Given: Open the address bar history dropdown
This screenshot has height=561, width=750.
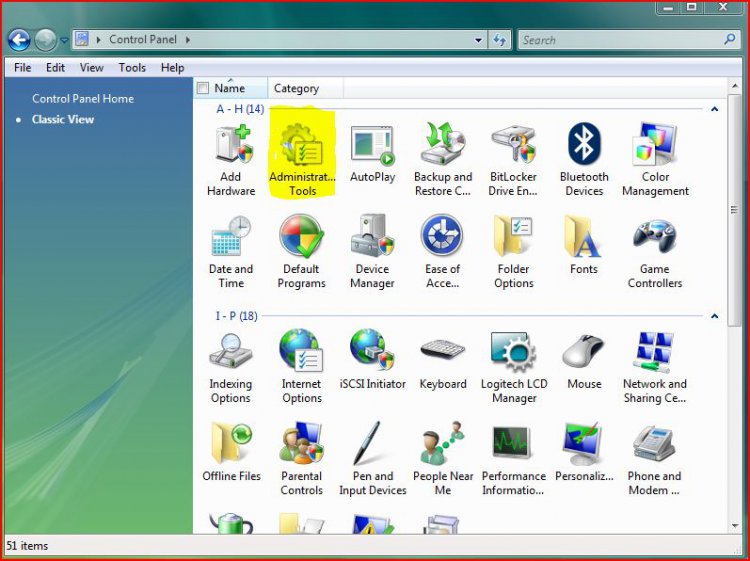Looking at the screenshot, I should (x=478, y=40).
